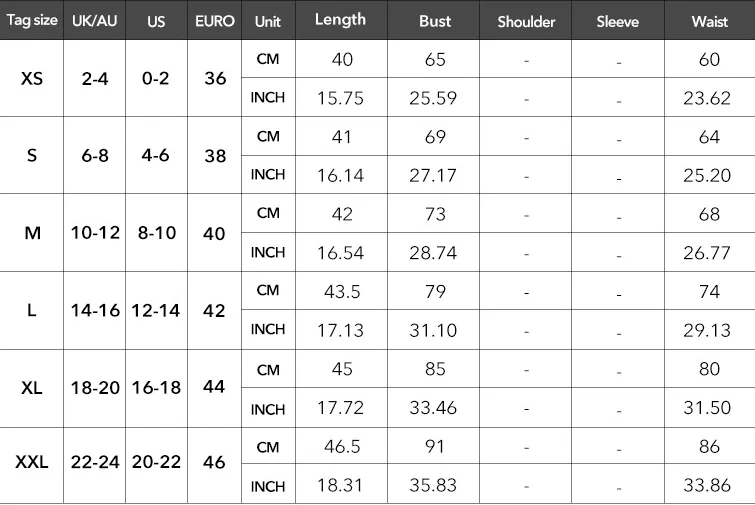Click UK/AU size 14-16 cell
The height and width of the screenshot is (505, 755).
95,311
